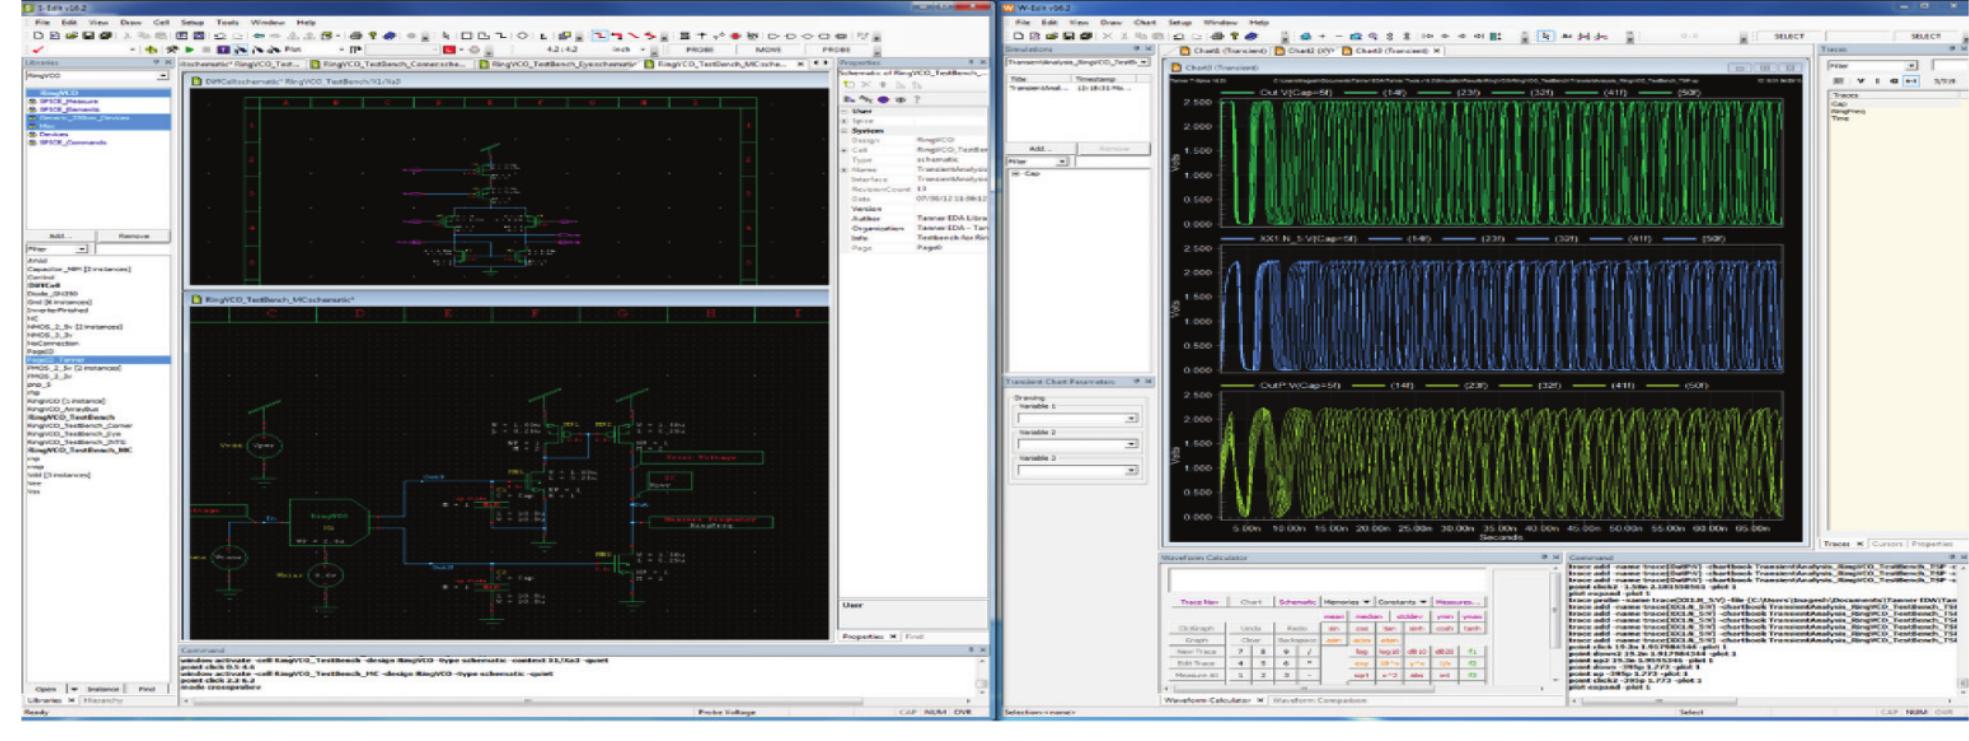The height and width of the screenshot is (741, 1969).
Task: Switch to RingVCO_TestBench_Eye schematic tab
Action: coord(560,64)
